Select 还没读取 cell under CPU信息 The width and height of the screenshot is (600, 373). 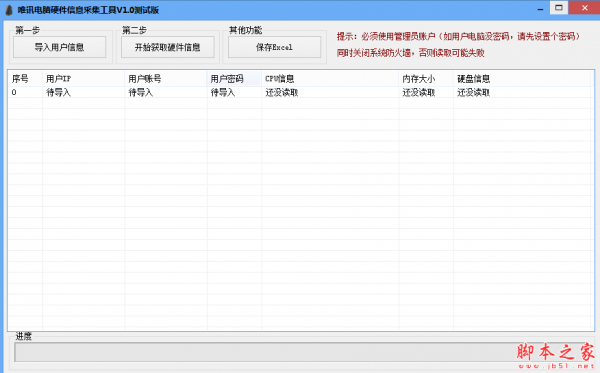click(330, 92)
